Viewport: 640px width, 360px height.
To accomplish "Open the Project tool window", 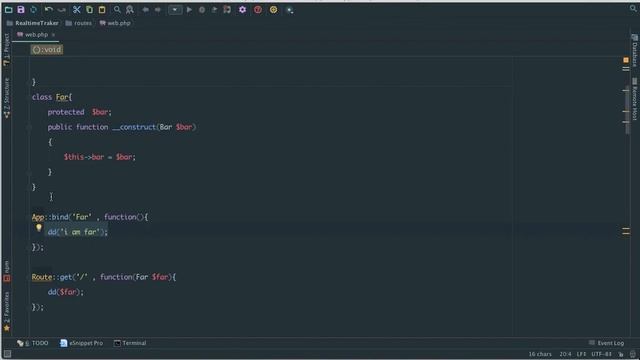I will (x=6, y=49).
